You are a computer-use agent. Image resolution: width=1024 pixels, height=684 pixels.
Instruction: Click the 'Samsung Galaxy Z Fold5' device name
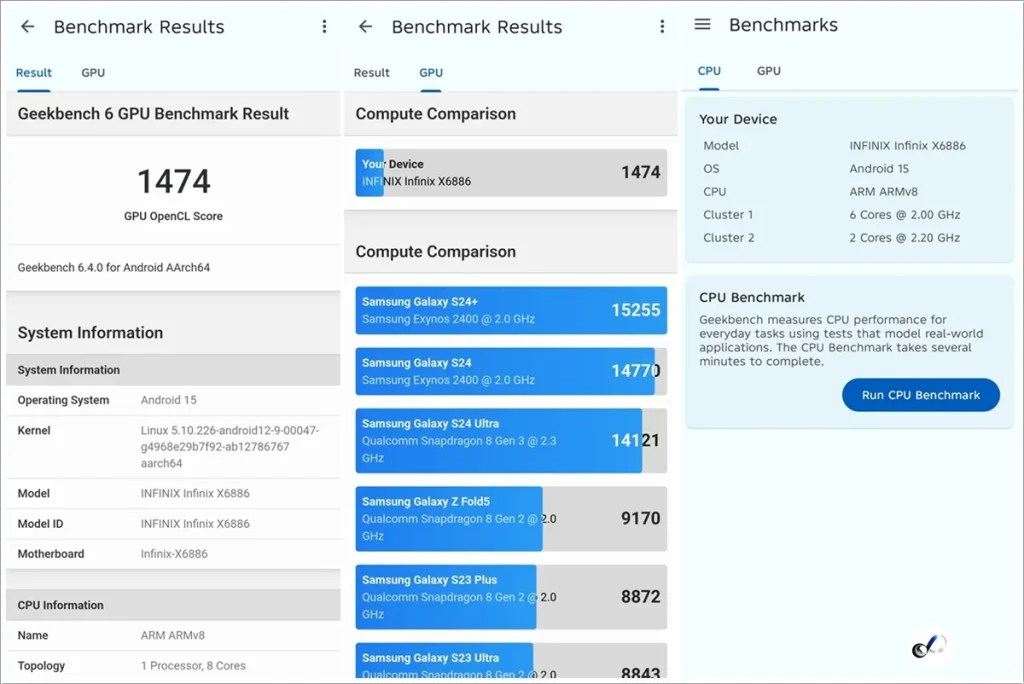click(426, 502)
